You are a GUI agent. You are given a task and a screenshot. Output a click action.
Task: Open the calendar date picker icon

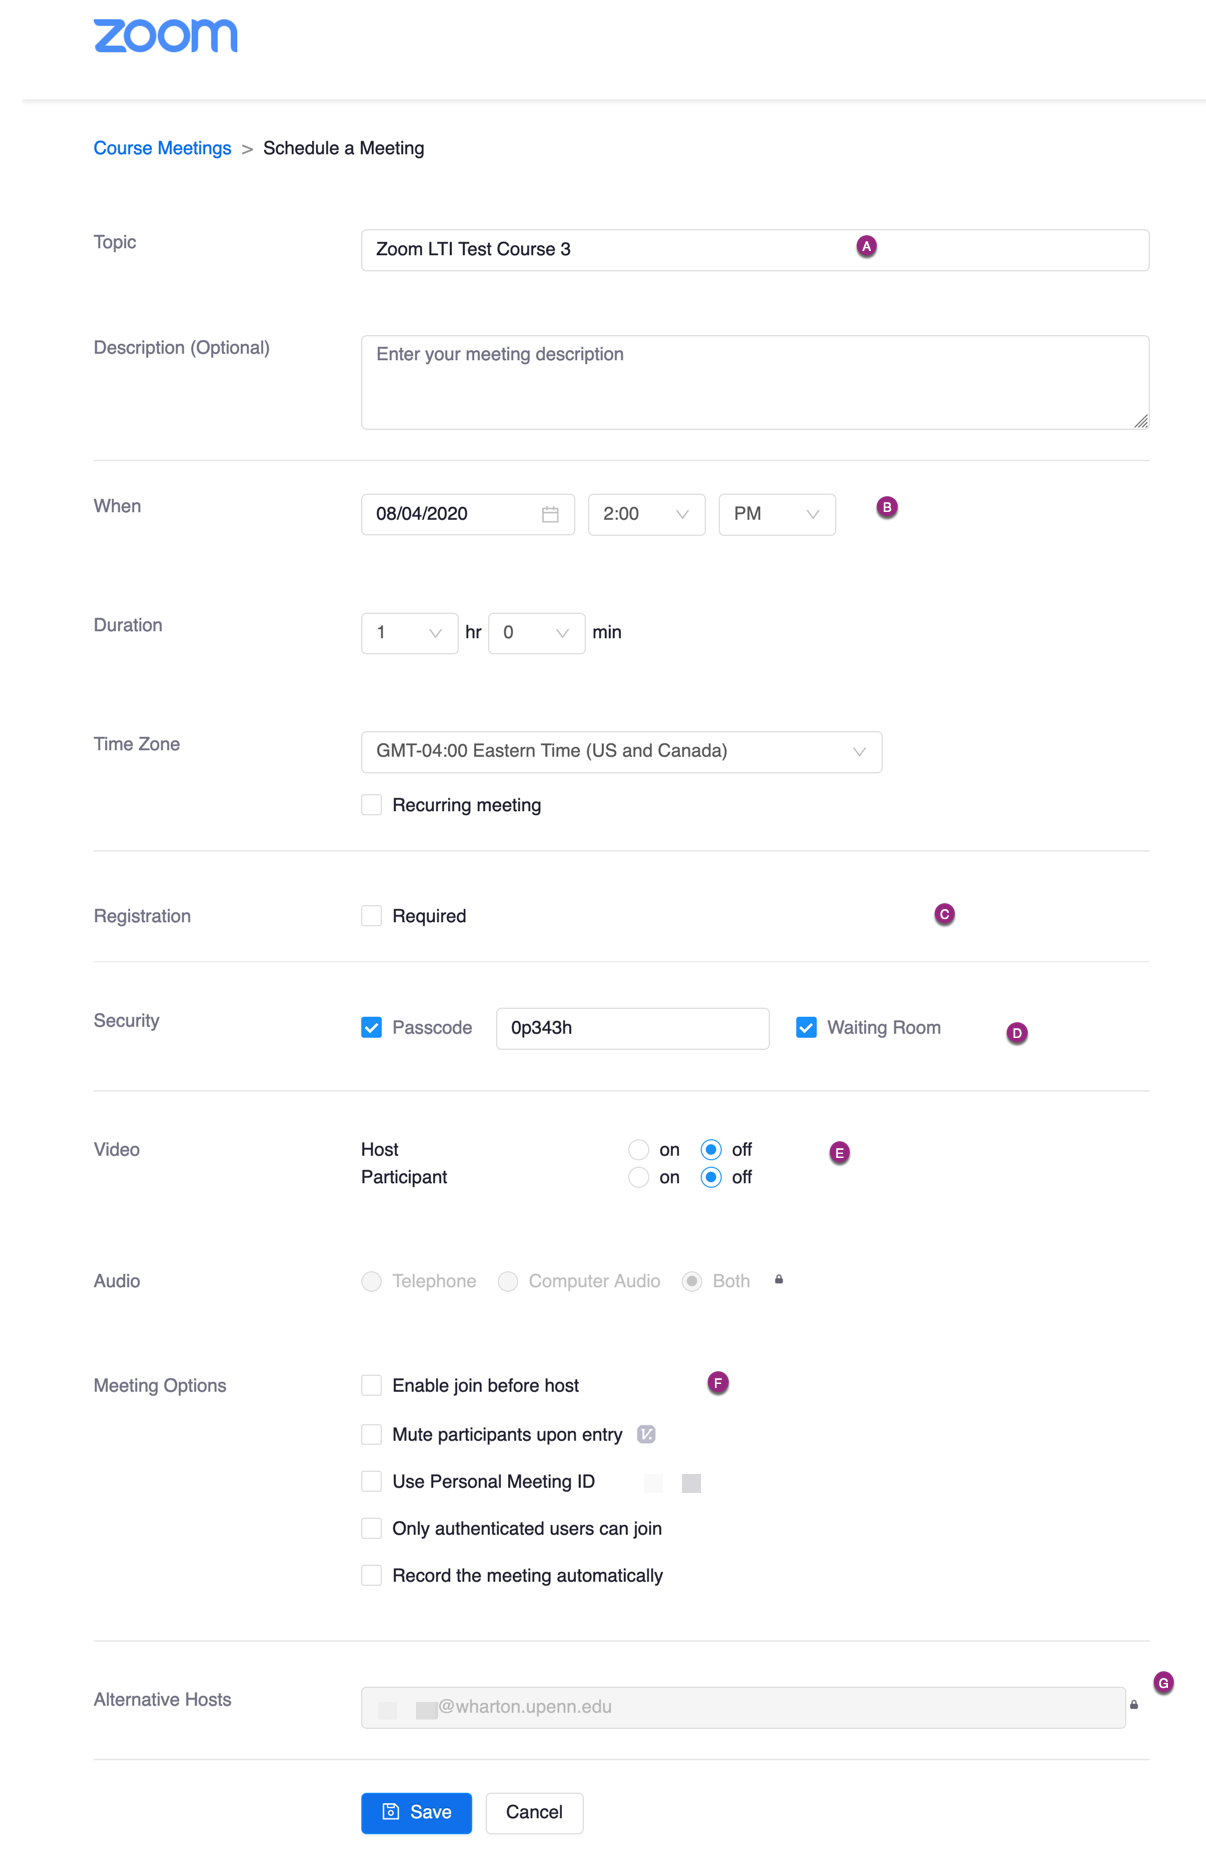coord(550,514)
